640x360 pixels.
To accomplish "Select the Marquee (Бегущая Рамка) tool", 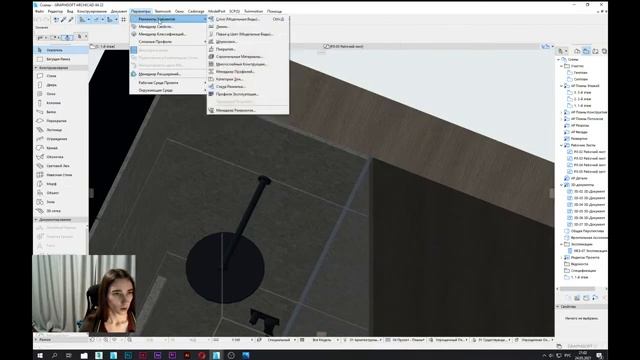I will pos(60,59).
